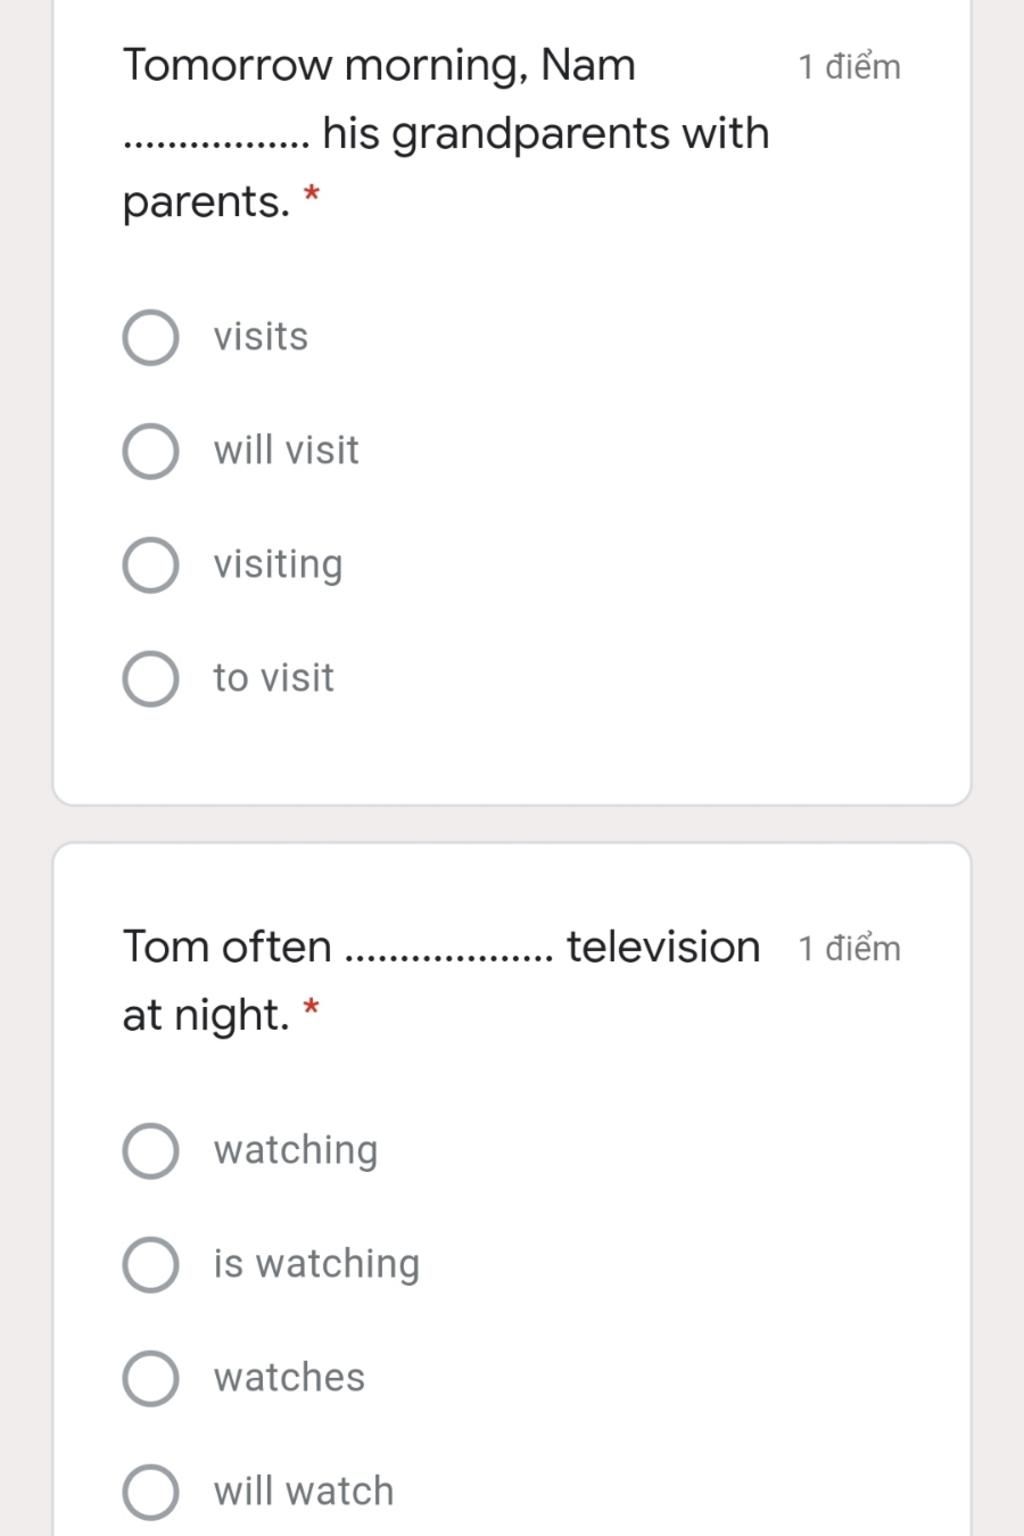Click '1 điểm' label of the Nam question
This screenshot has width=1024, height=1536.
pyautogui.click(x=849, y=68)
